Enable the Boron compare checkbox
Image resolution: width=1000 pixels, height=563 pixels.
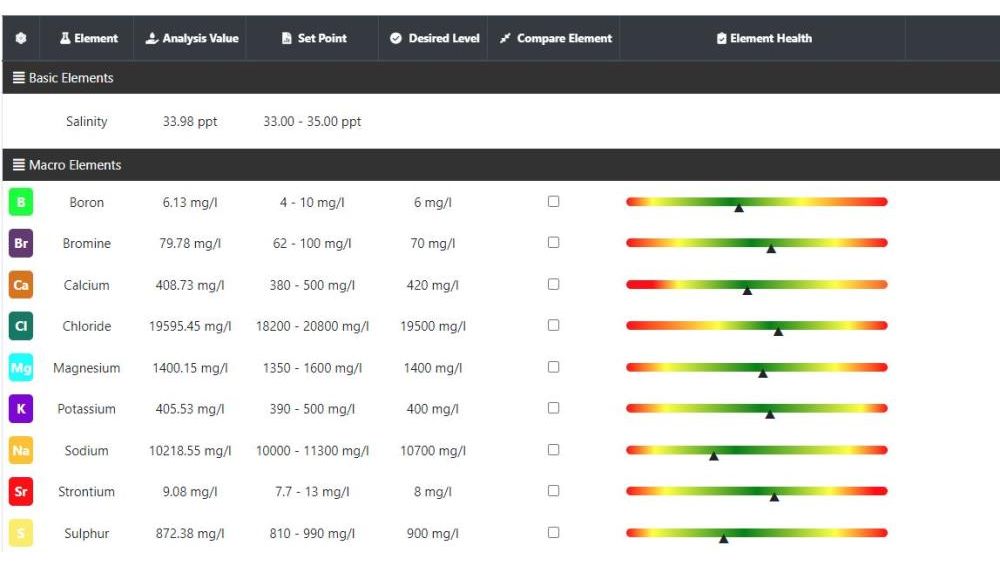(554, 202)
